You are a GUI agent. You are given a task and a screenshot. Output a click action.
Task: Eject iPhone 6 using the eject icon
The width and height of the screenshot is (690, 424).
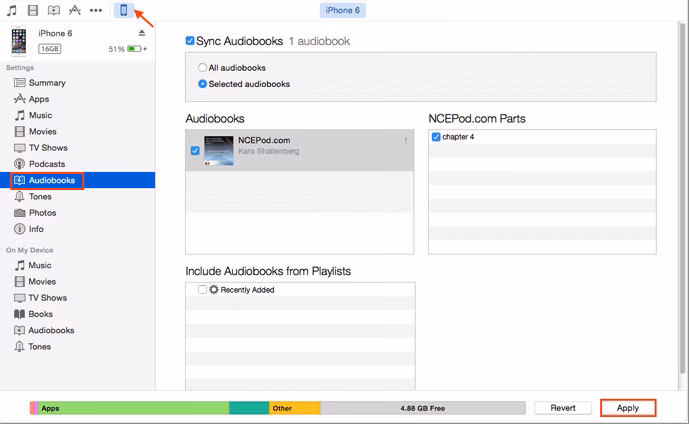(141, 33)
